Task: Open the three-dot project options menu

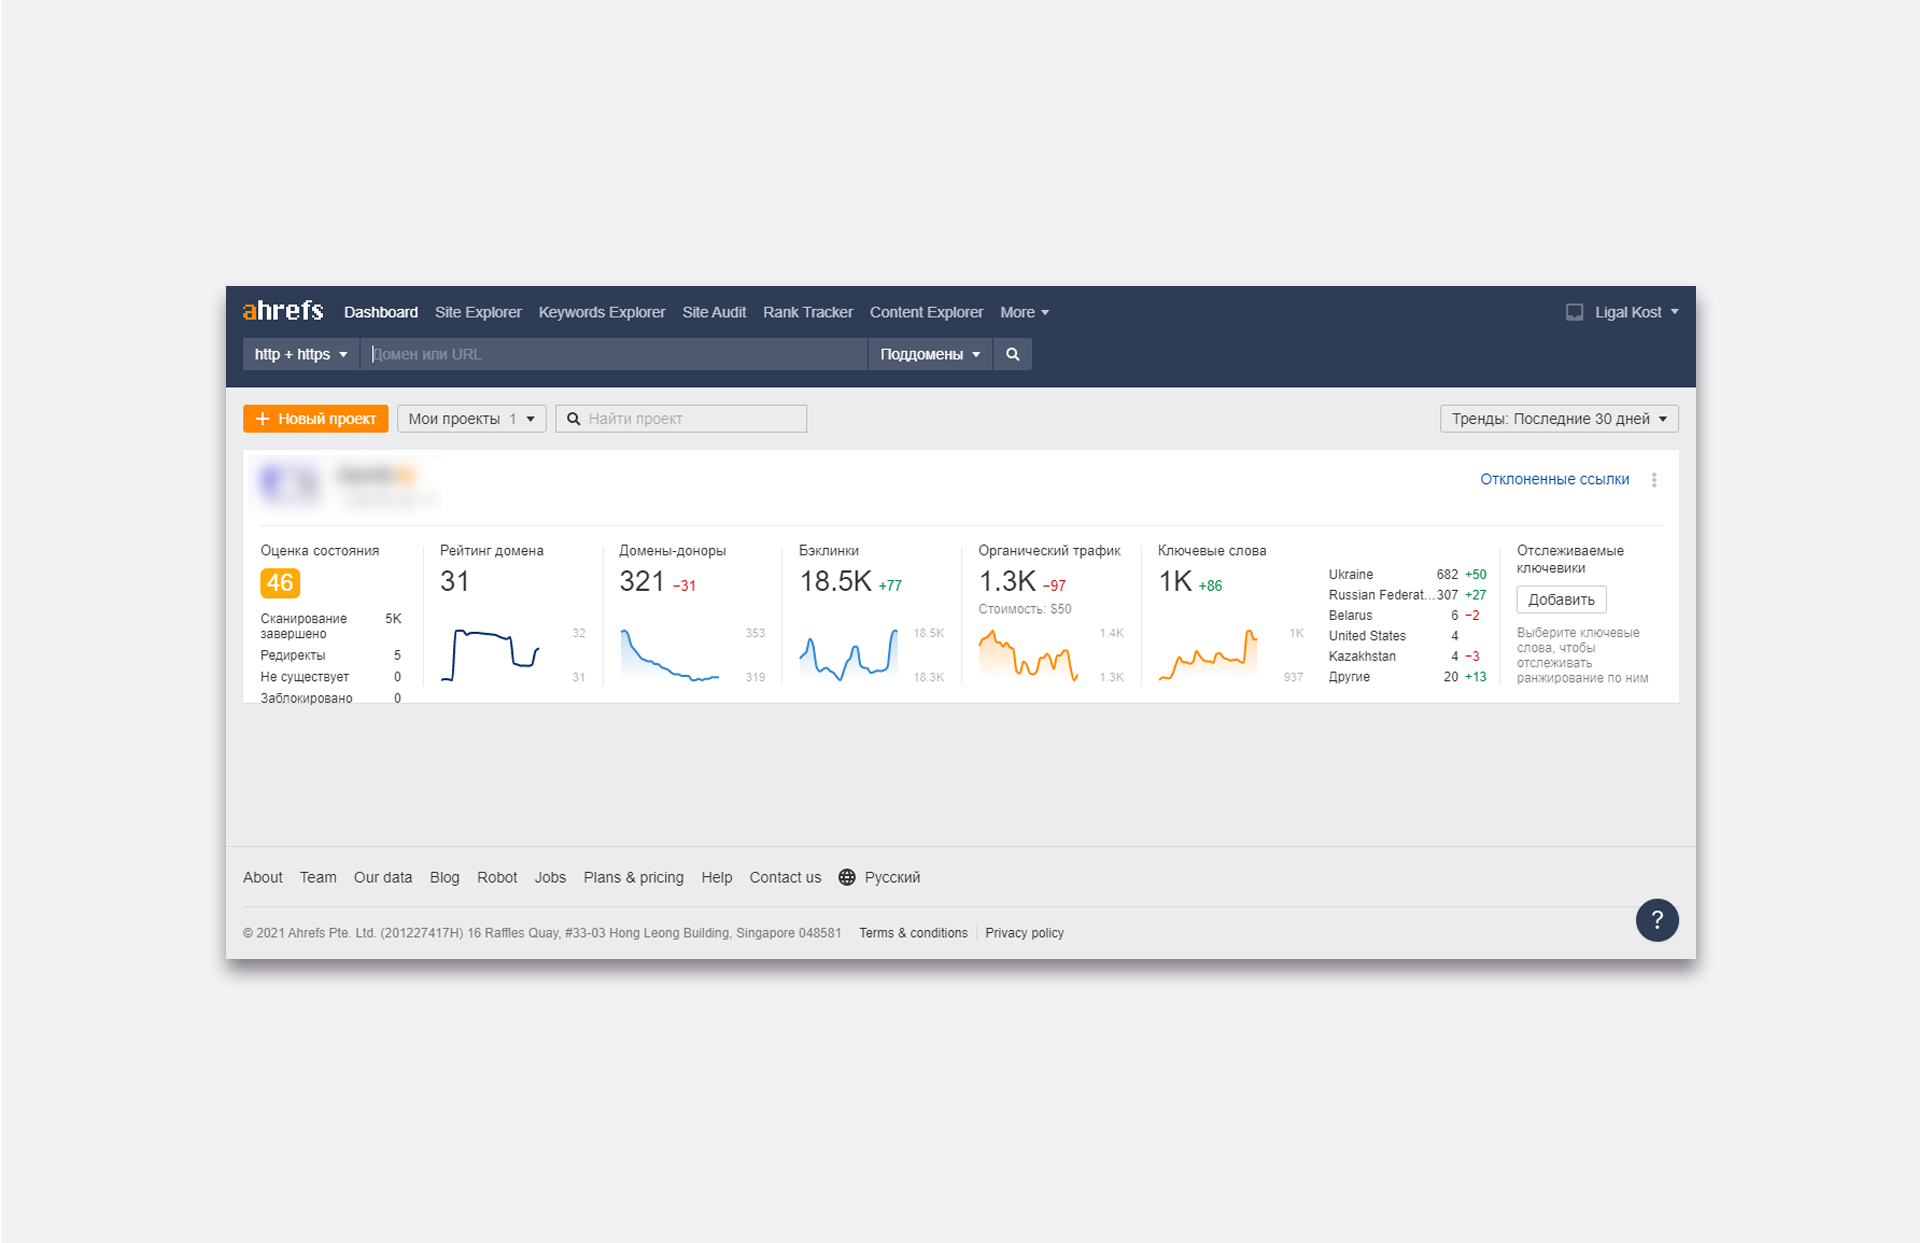Action: 1654,480
